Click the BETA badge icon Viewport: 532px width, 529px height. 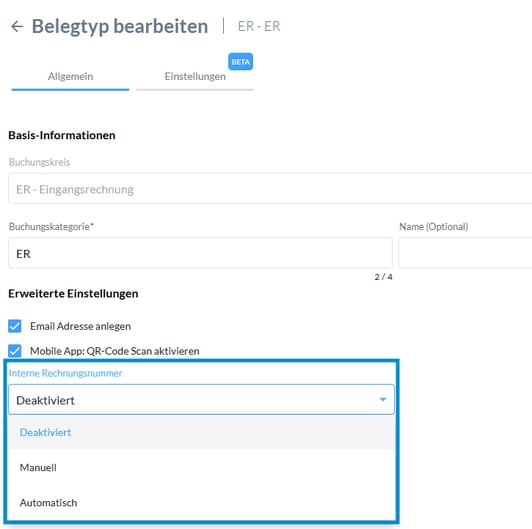tap(240, 62)
